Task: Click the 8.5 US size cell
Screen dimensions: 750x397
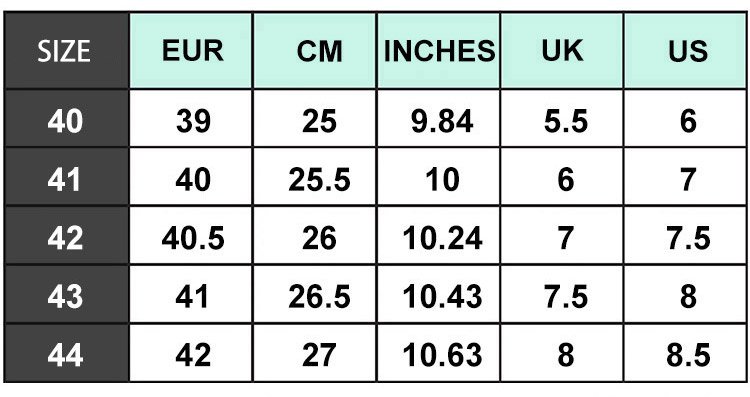Action: coord(686,353)
